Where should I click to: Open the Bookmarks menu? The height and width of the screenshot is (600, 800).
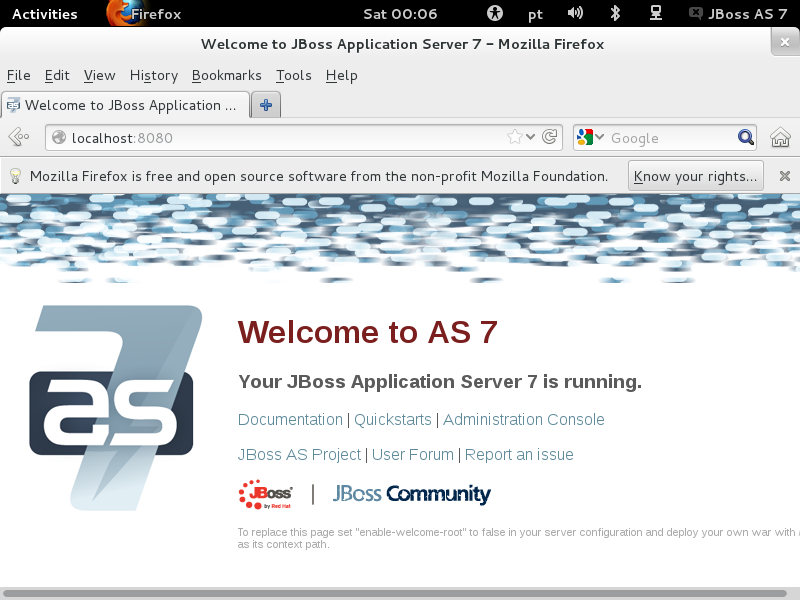pos(227,76)
